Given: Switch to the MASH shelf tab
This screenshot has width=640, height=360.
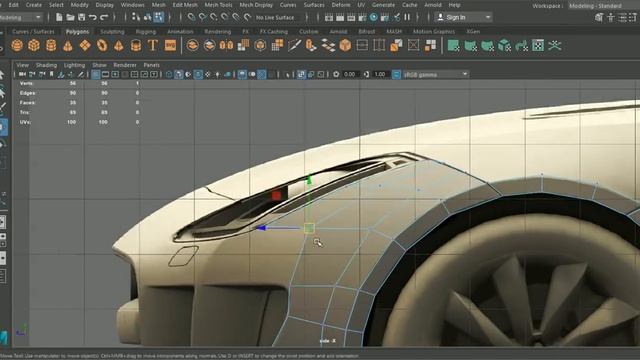Looking at the screenshot, I should pyautogui.click(x=394, y=31).
